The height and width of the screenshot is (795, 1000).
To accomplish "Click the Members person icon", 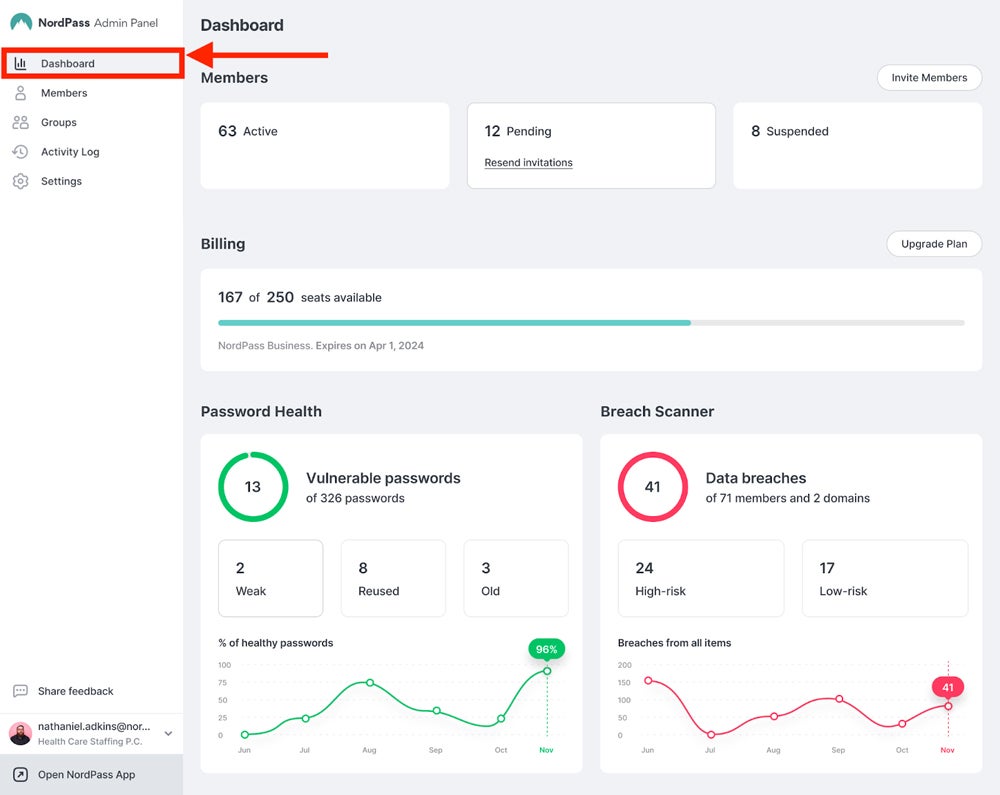I will (21, 93).
